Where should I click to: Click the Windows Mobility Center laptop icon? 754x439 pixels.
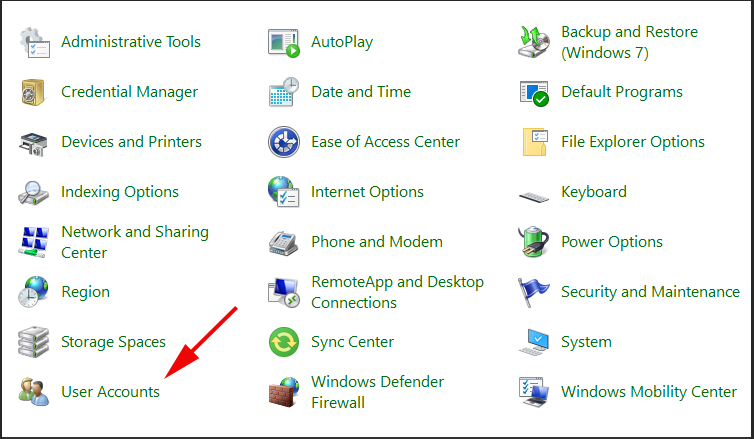(x=534, y=392)
